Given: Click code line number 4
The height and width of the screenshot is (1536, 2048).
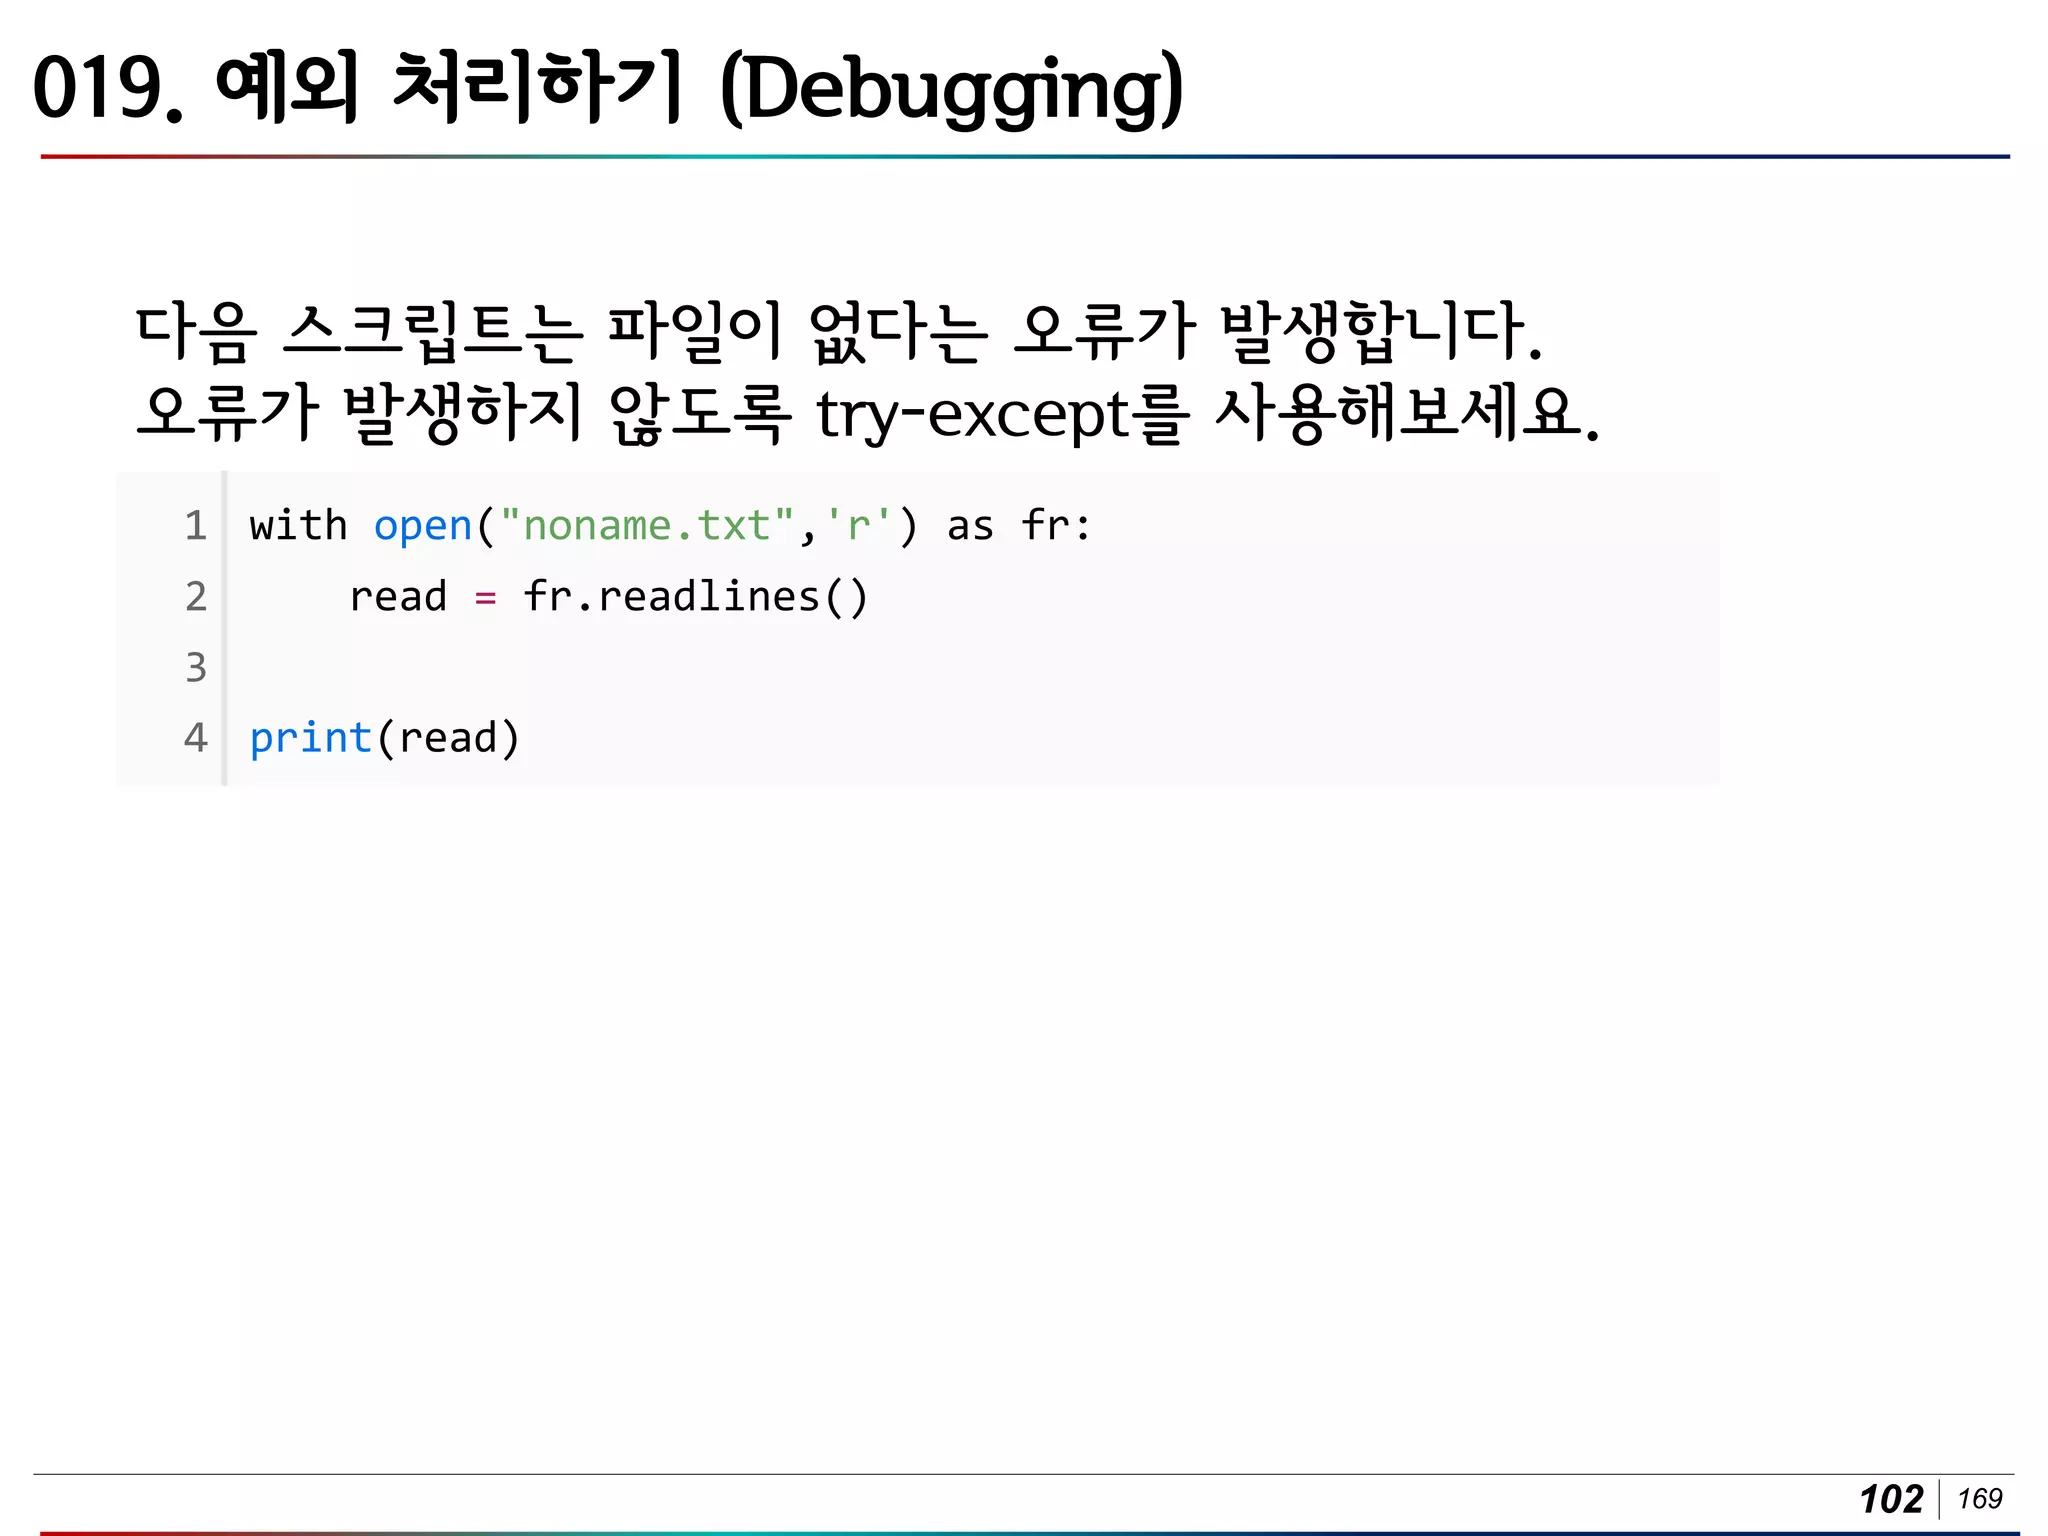Looking at the screenshot, I should tap(196, 738).
